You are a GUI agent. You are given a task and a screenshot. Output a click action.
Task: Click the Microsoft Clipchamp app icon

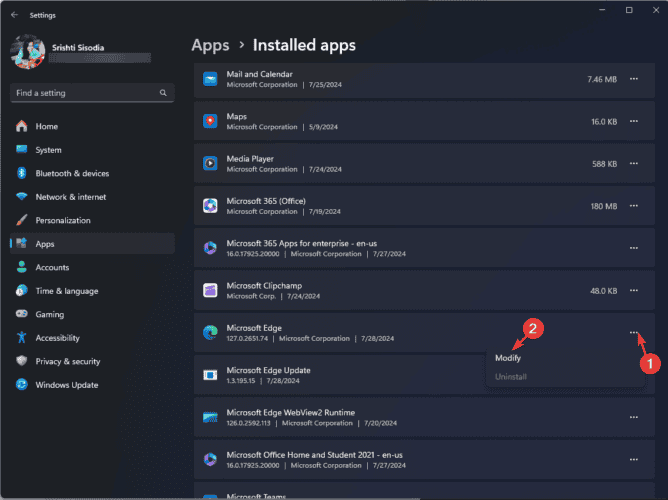tap(210, 290)
